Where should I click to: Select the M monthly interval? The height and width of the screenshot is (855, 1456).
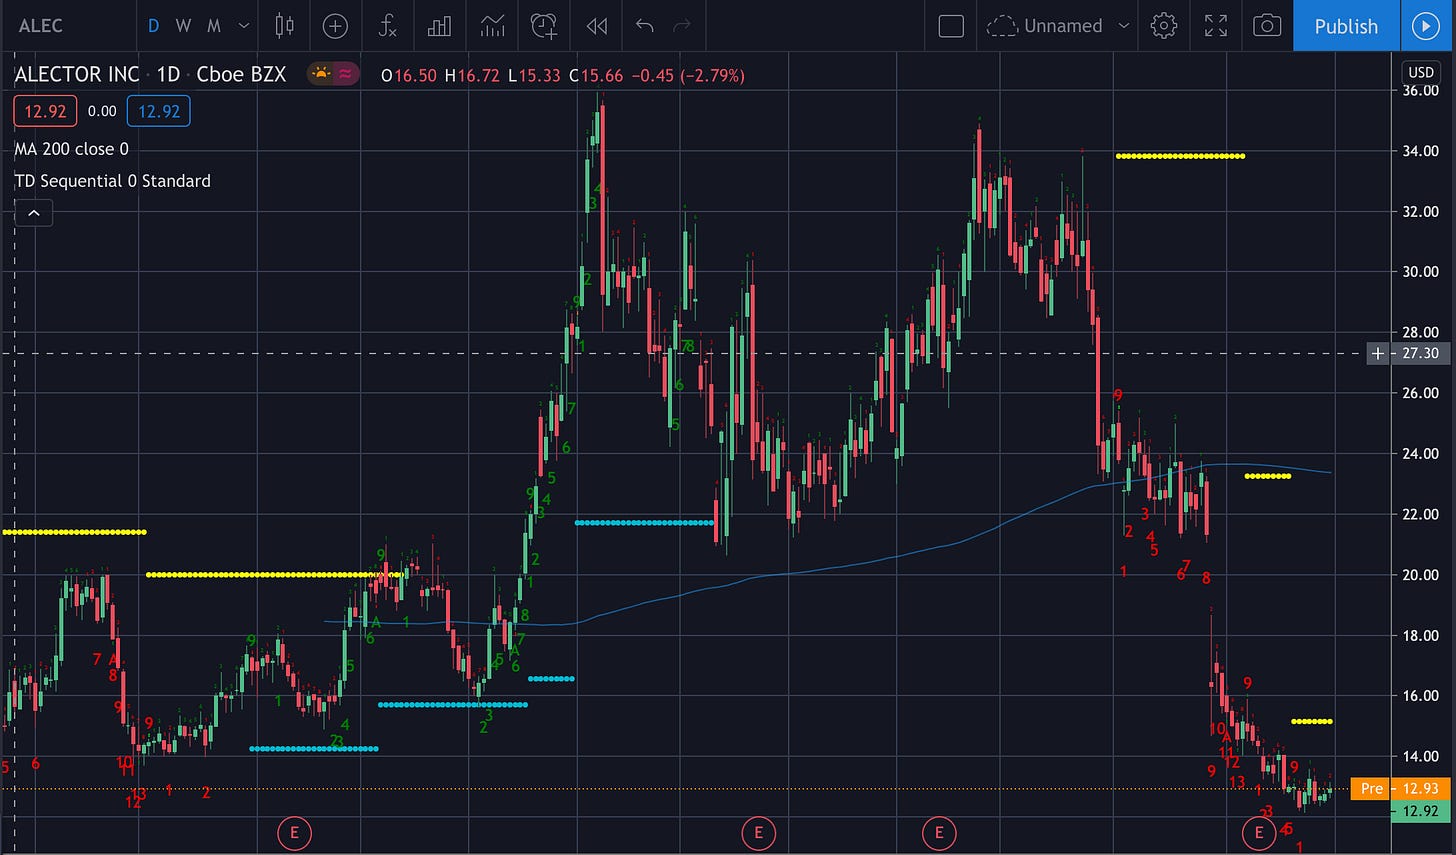click(x=214, y=26)
